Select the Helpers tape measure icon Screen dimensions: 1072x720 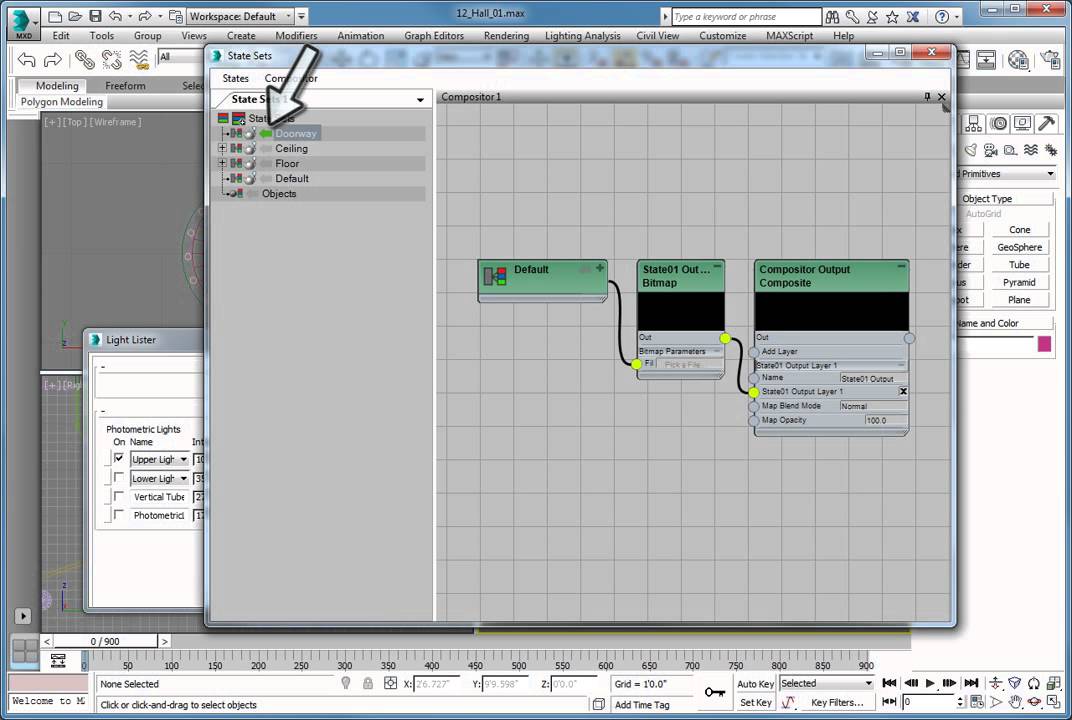tap(1010, 150)
